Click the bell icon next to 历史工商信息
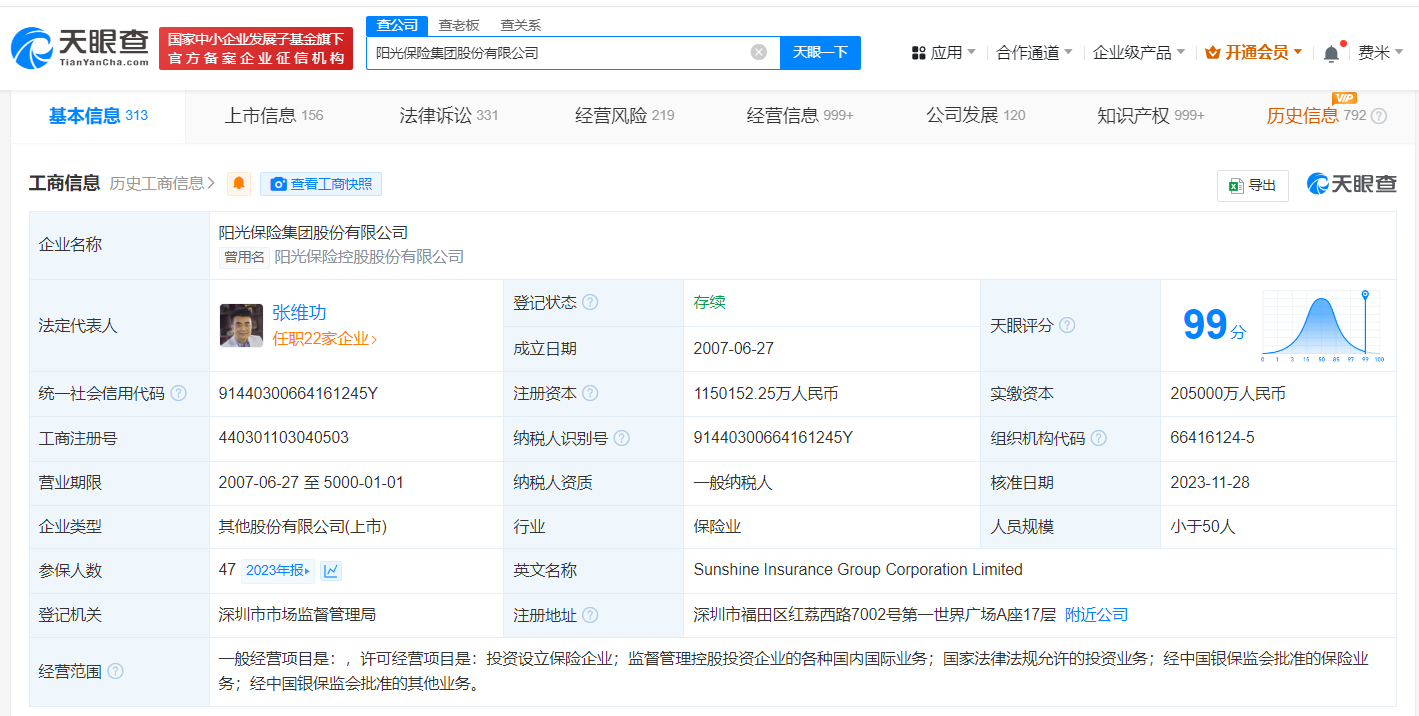This screenshot has width=1419, height=716. click(237, 184)
